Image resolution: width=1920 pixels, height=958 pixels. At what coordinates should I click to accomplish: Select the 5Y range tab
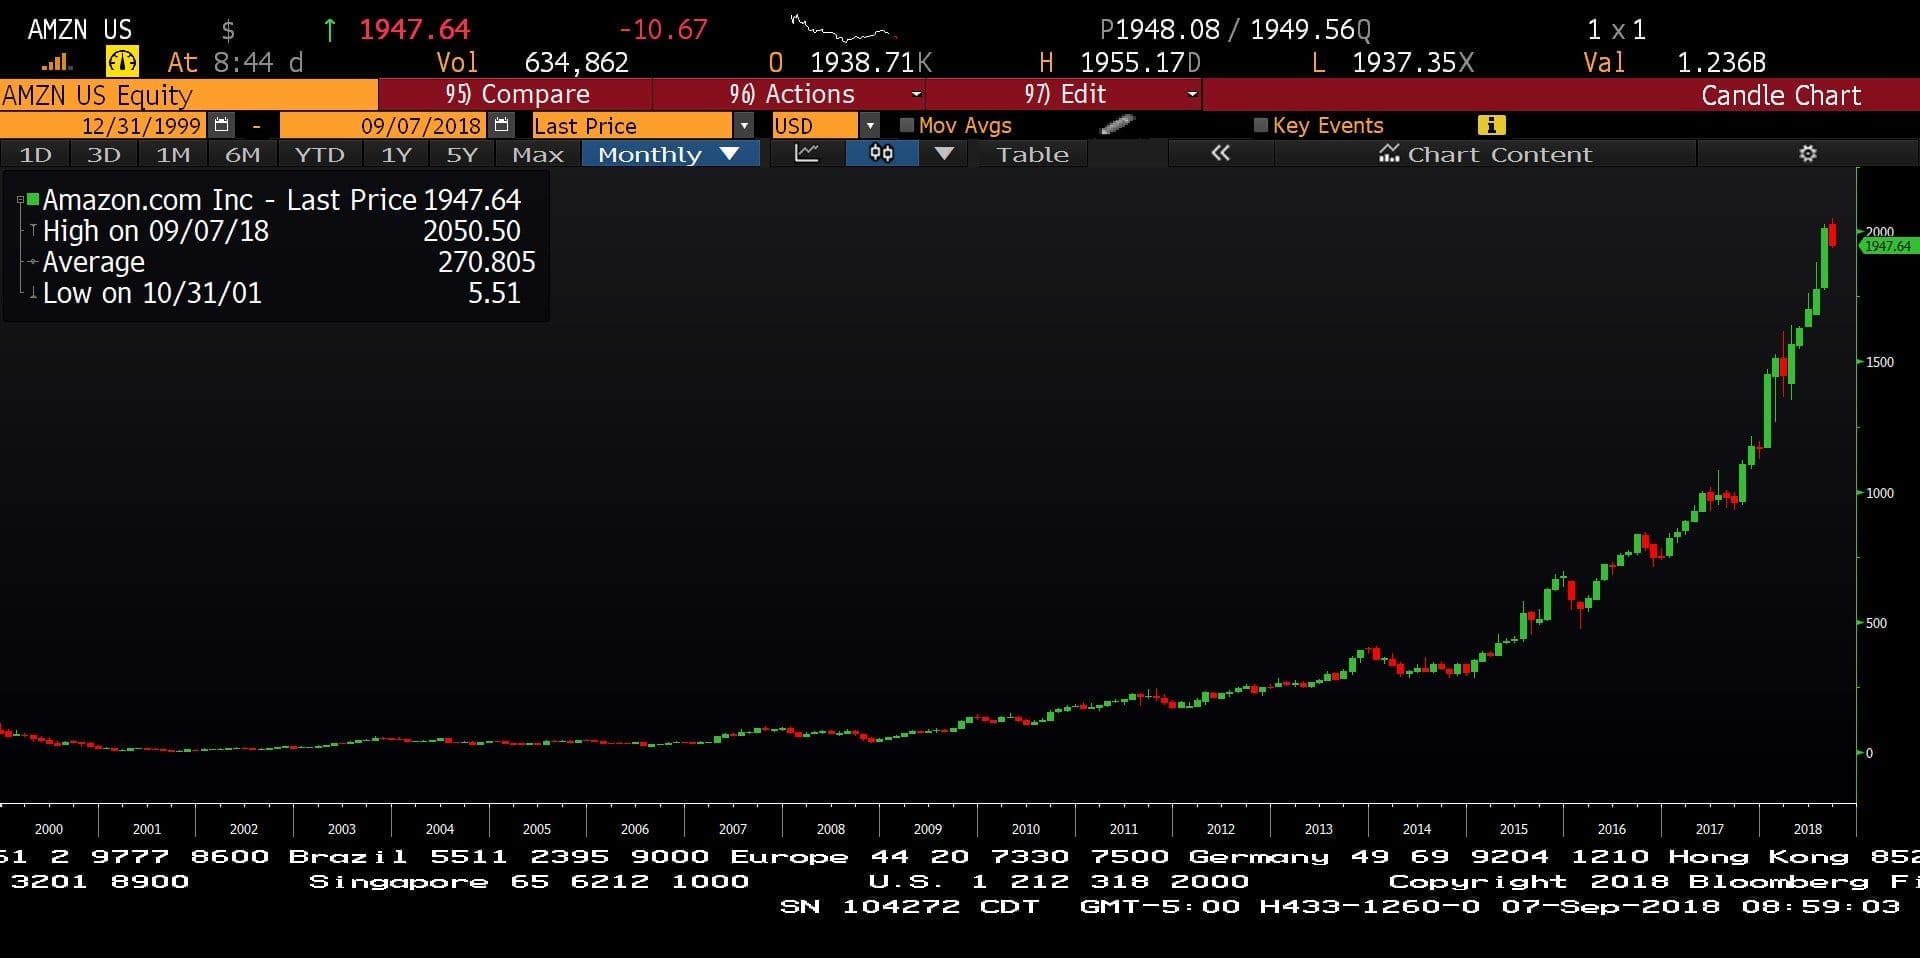click(462, 154)
